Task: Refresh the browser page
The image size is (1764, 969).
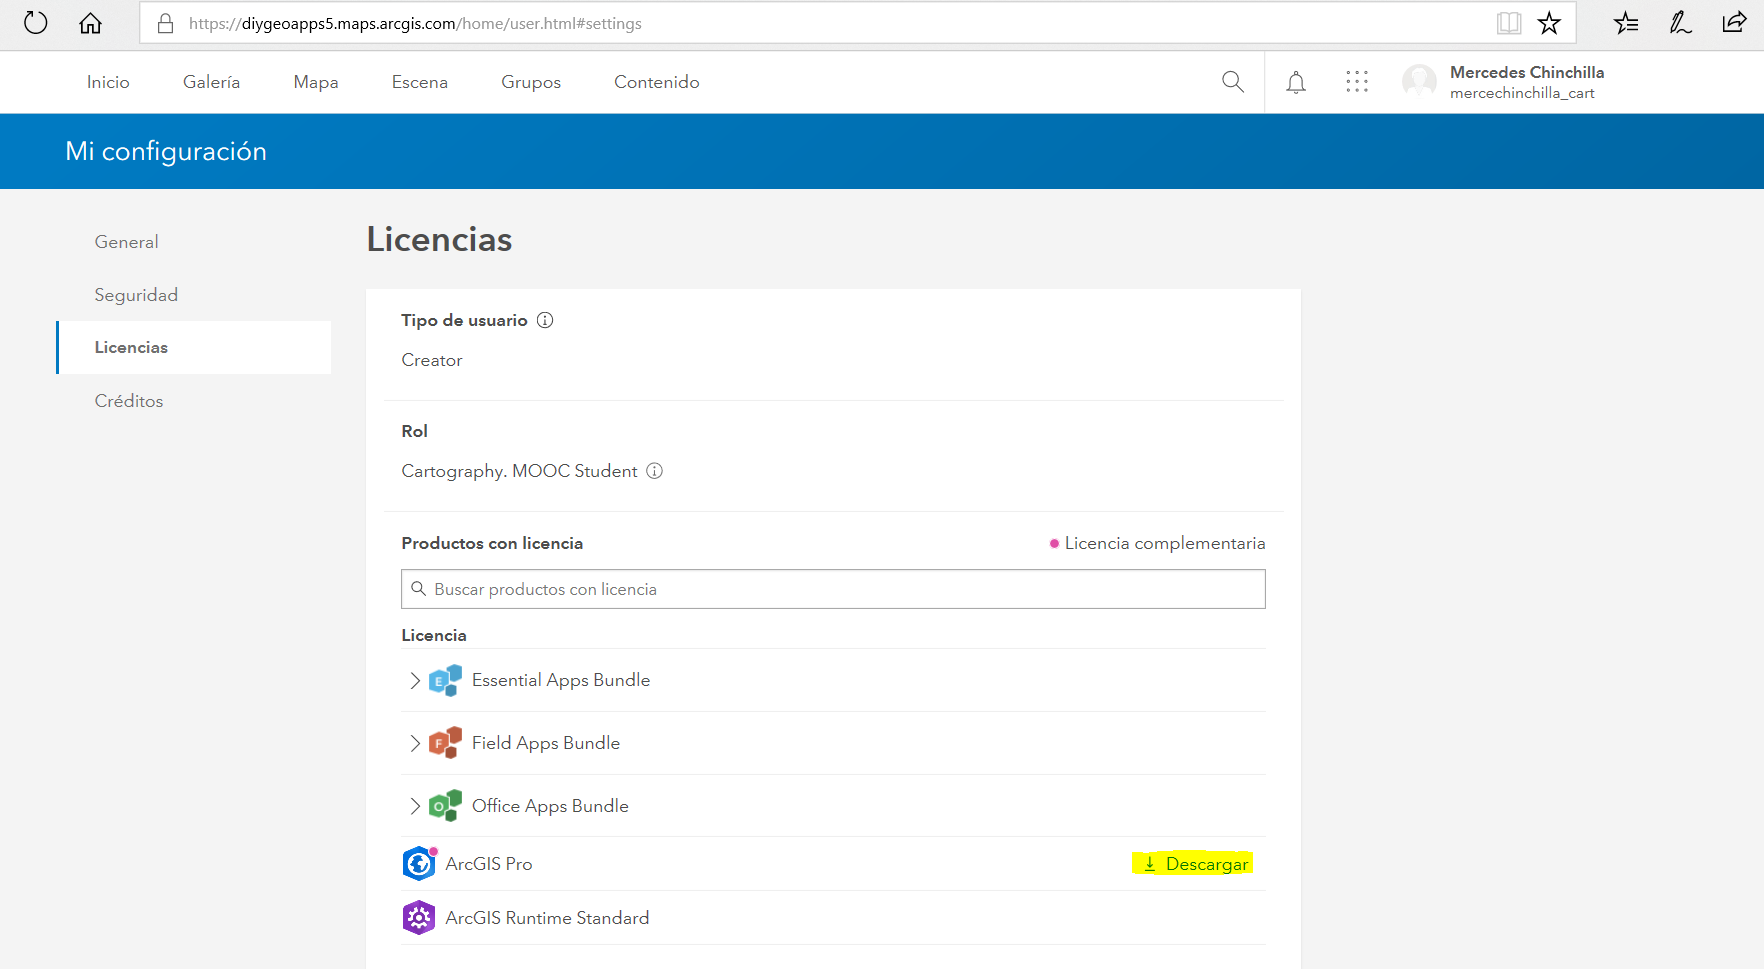Action: pos(36,23)
